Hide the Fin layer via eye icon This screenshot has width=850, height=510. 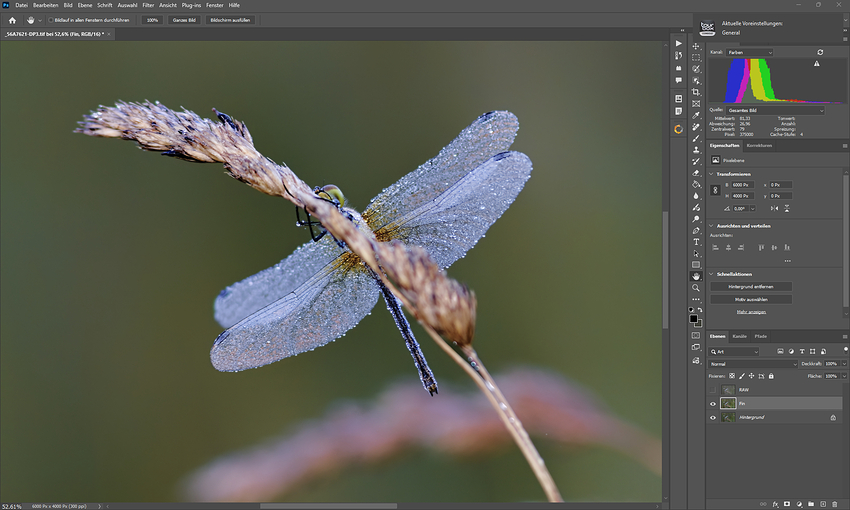(713, 404)
